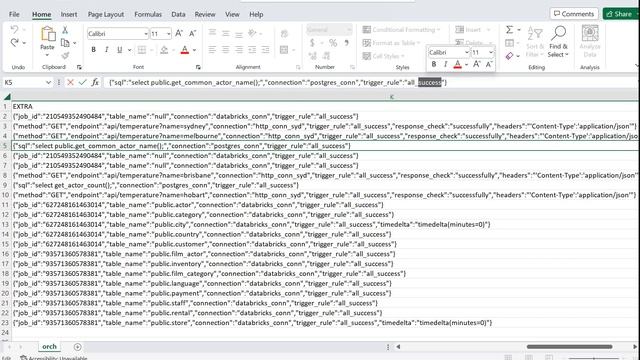640x360 pixels.
Task: Click Insert Function fx icon
Action: pyautogui.click(x=95, y=82)
